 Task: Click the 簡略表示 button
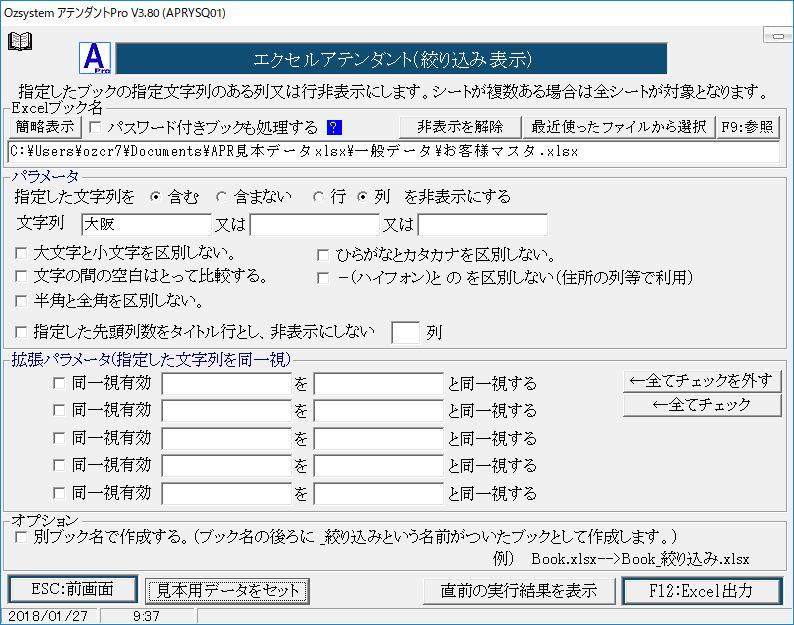click(x=45, y=127)
